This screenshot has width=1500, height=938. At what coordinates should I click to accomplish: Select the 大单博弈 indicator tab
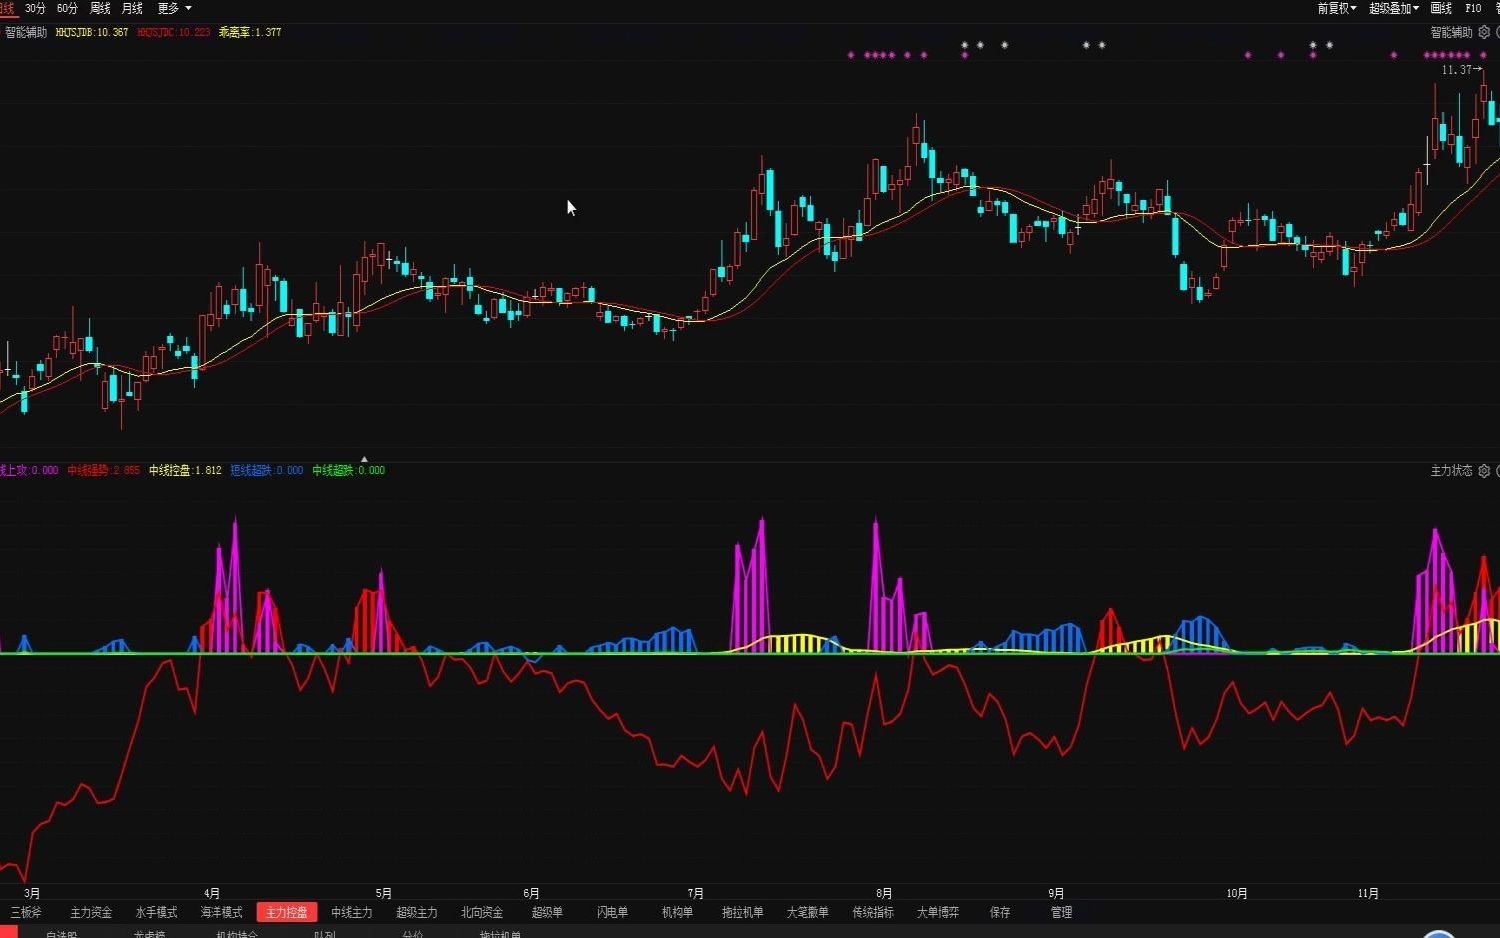(x=938, y=912)
